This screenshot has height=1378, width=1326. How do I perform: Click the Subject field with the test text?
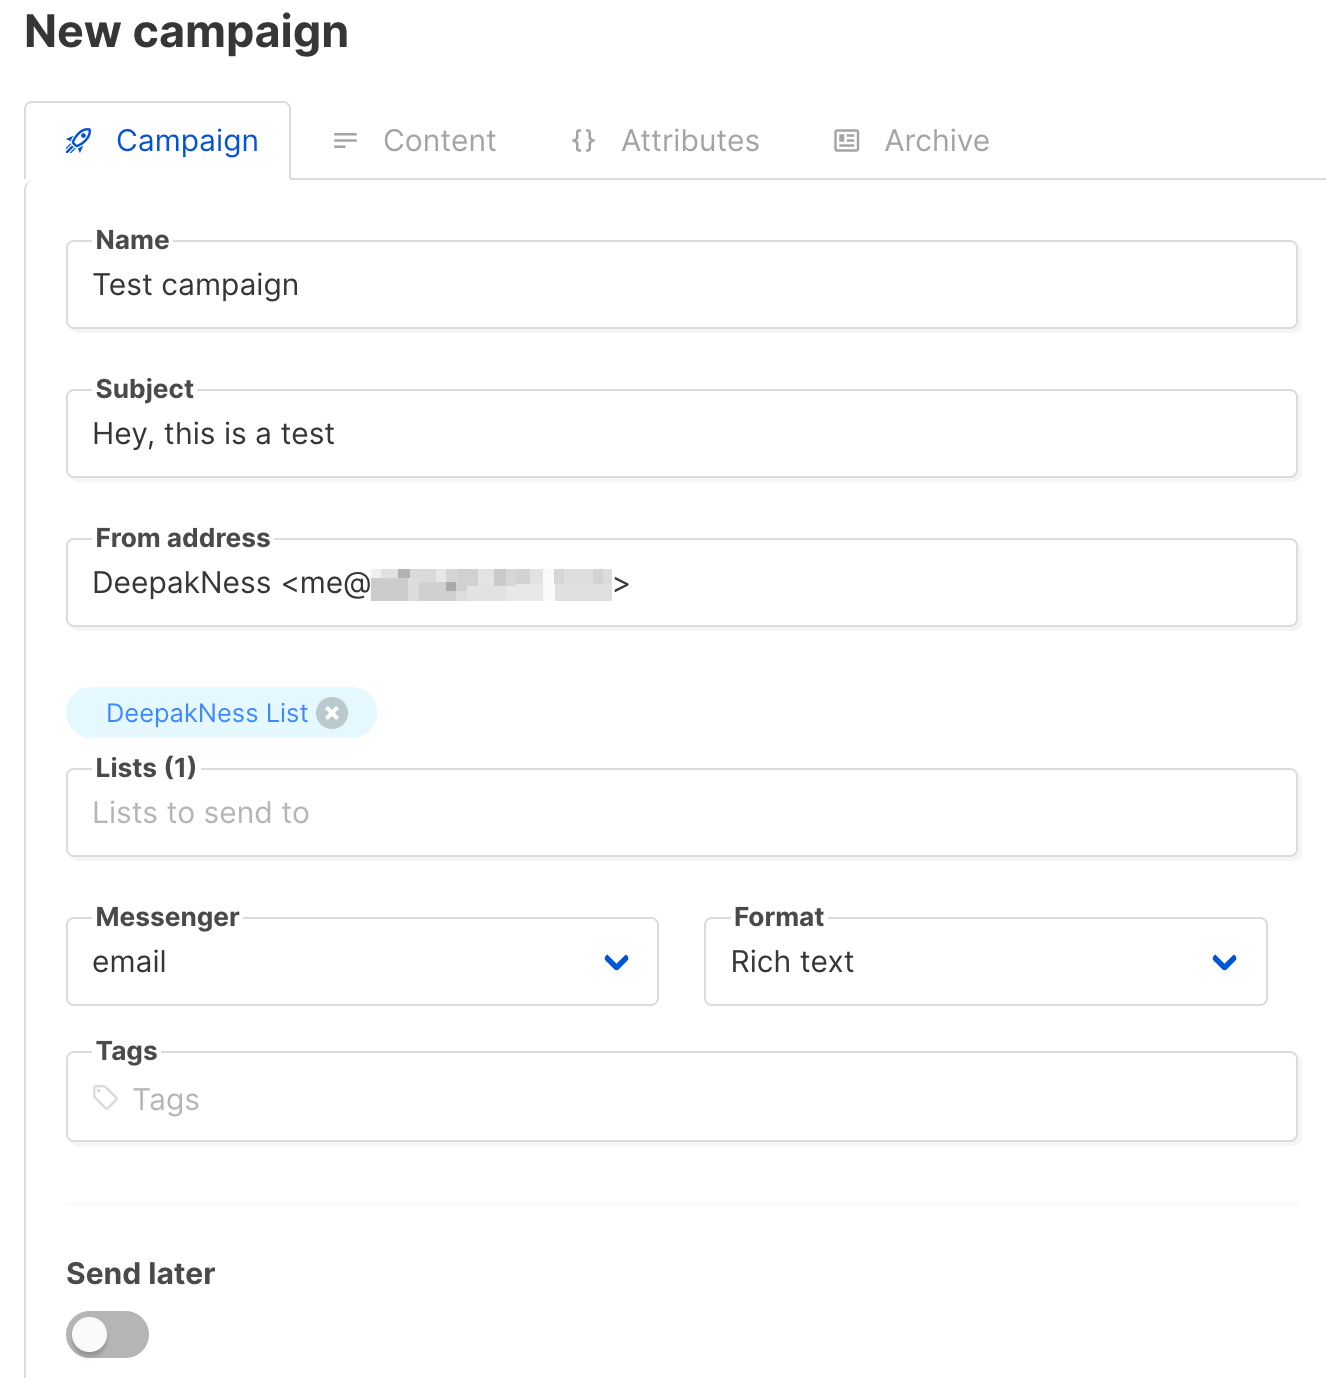pos(683,434)
